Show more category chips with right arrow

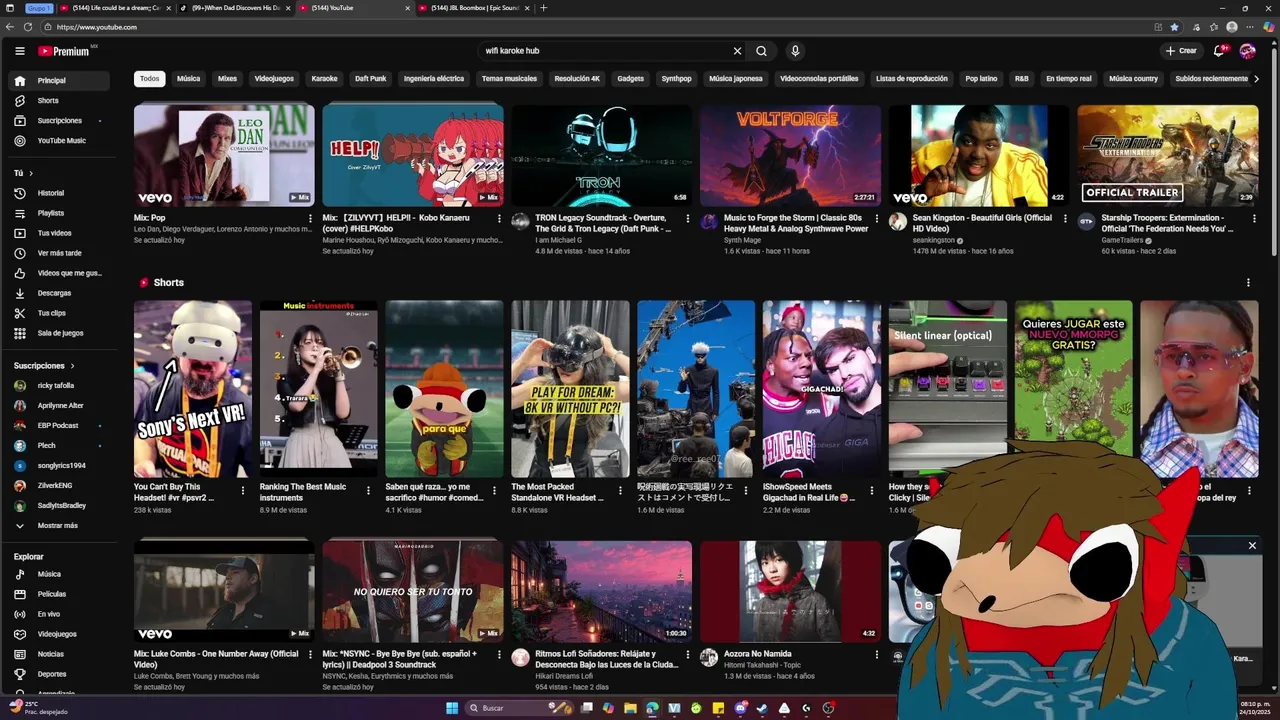click(1256, 78)
